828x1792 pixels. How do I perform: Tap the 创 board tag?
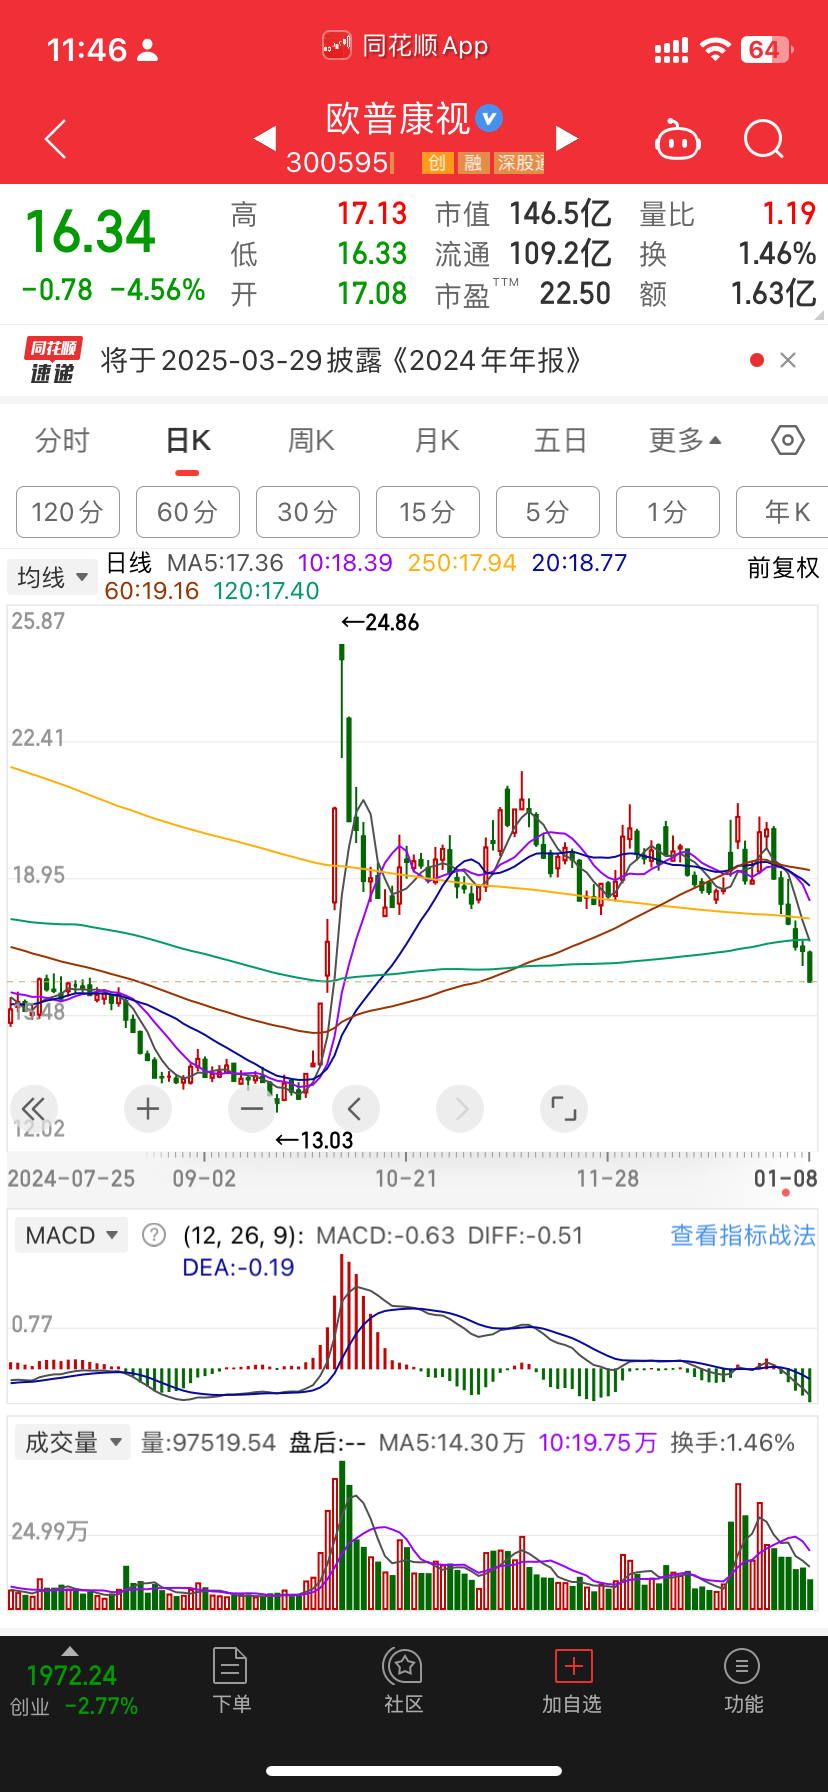pos(438,163)
